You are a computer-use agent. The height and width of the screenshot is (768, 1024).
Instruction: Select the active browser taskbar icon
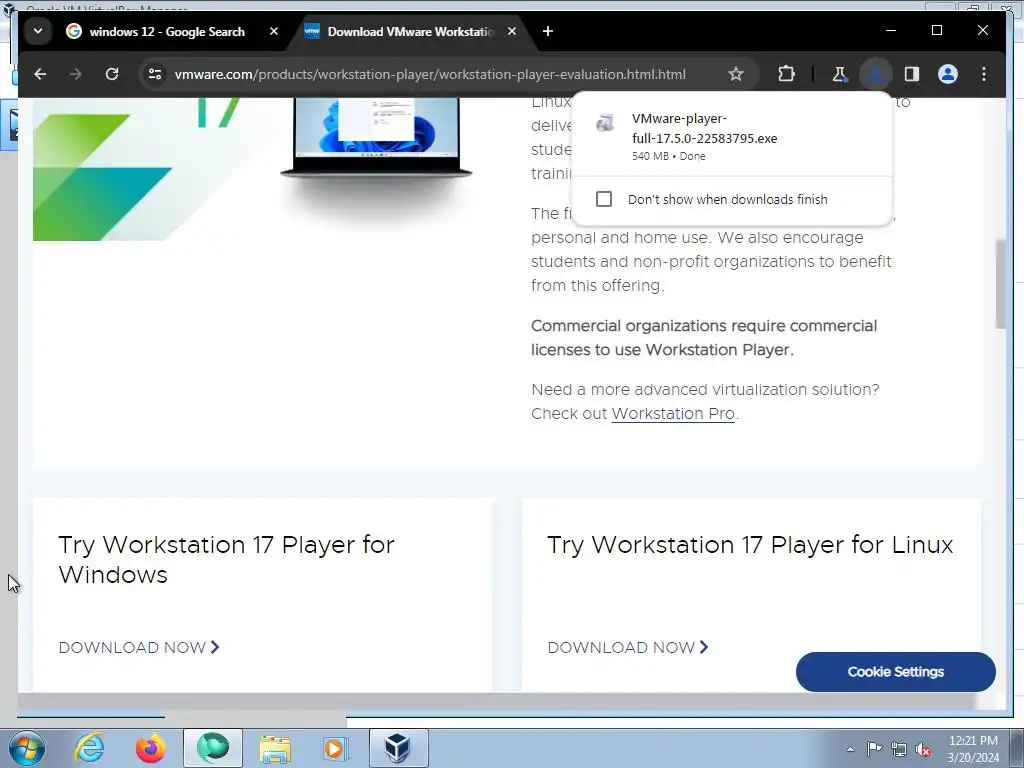213,748
